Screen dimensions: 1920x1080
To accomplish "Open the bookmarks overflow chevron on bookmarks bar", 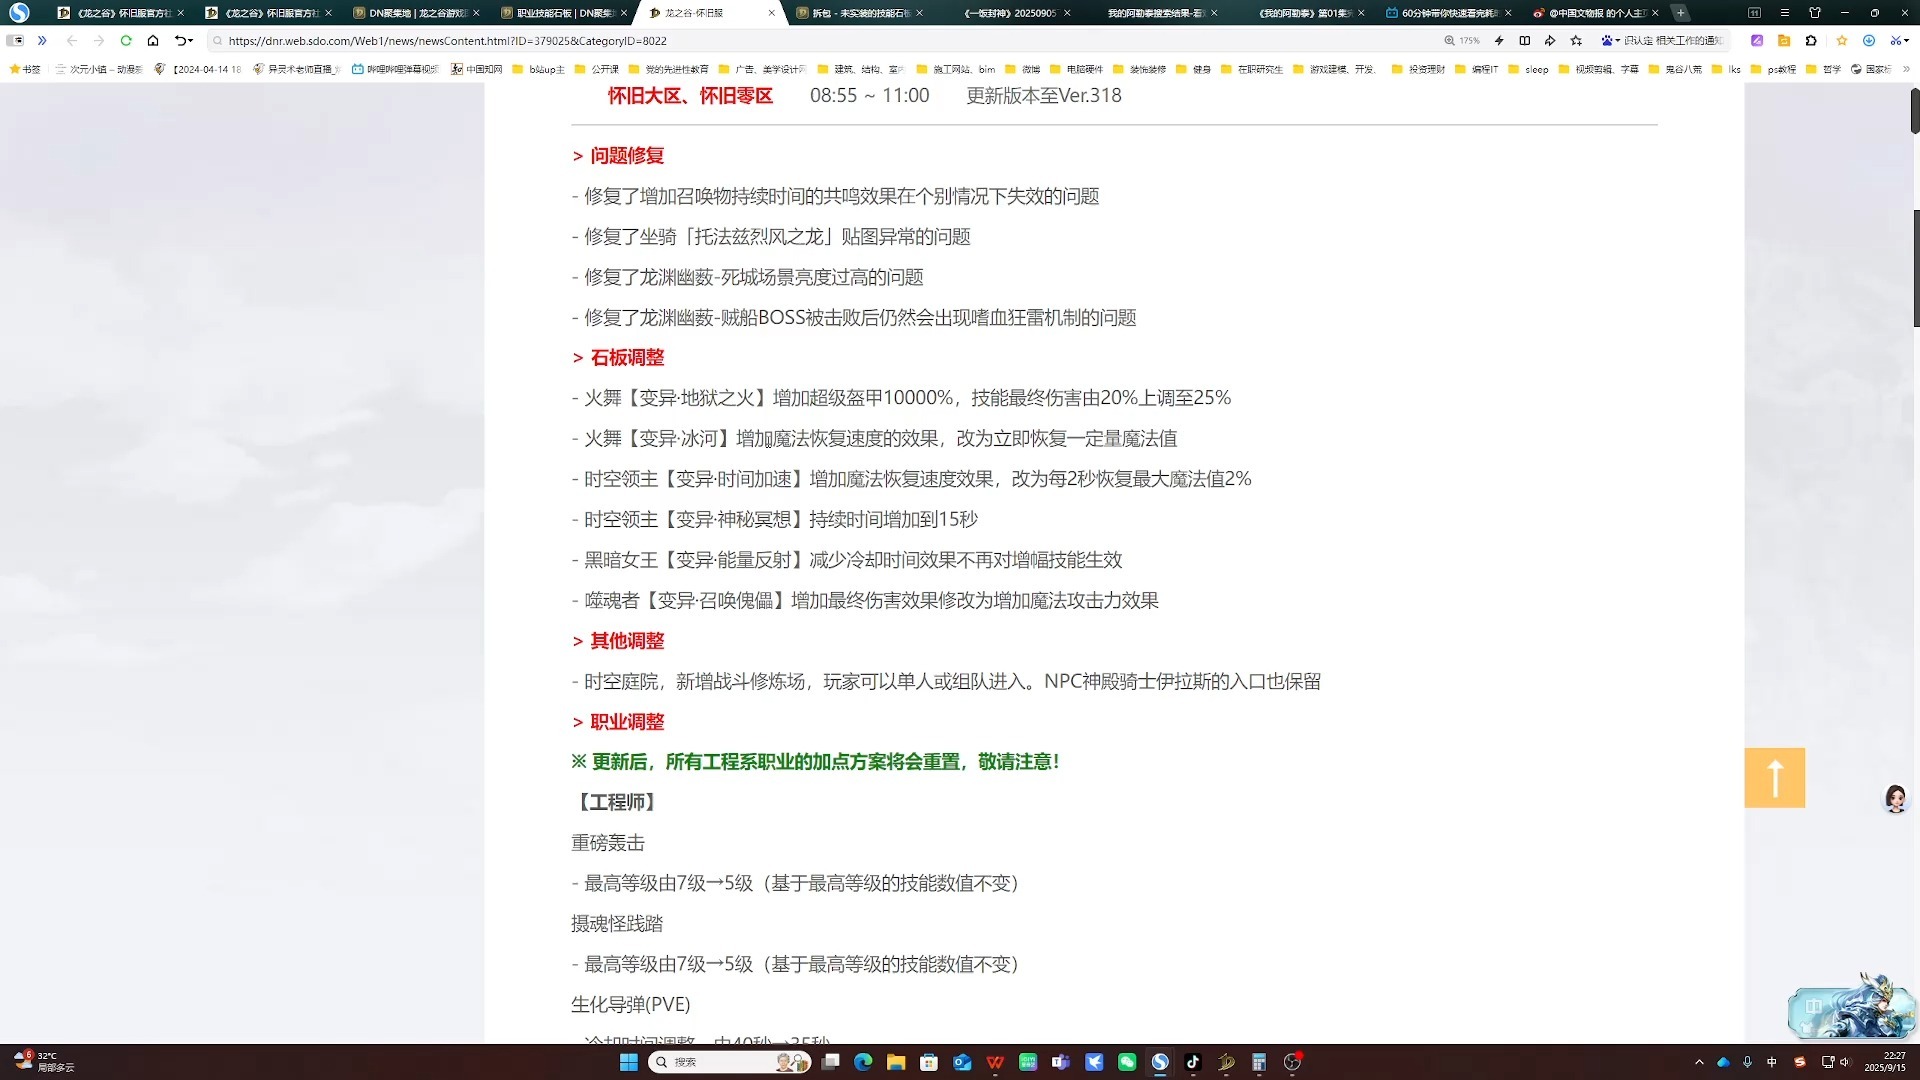I will click(x=1905, y=70).
